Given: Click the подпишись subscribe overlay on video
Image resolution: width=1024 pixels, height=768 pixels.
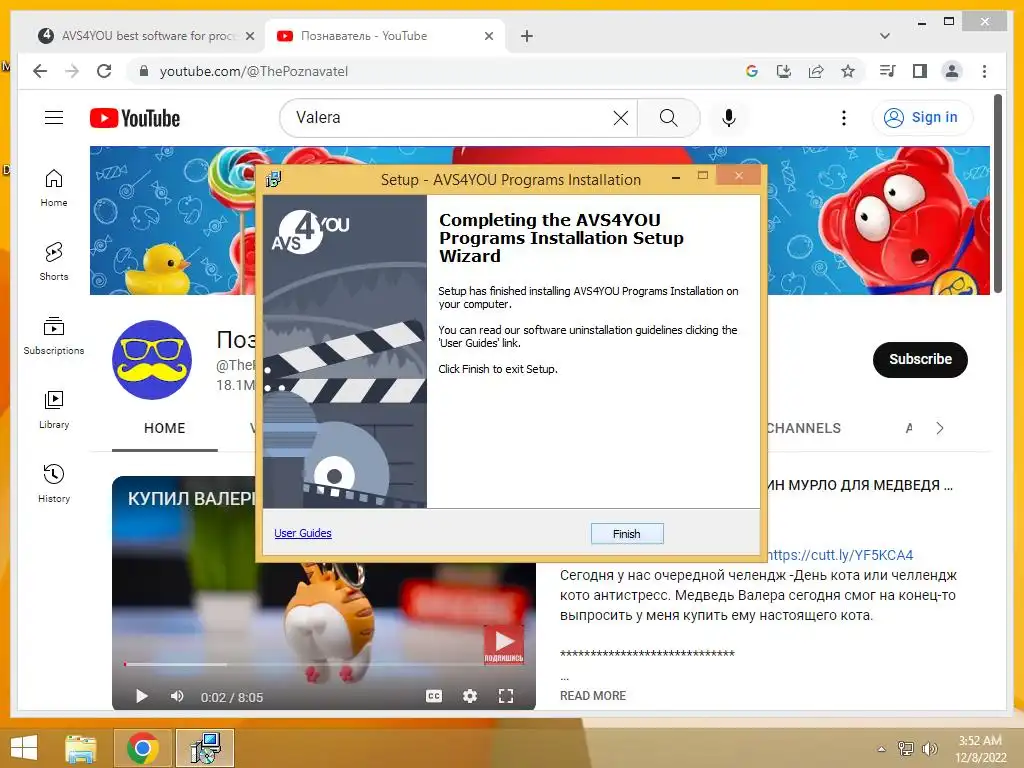Looking at the screenshot, I should 503,645.
